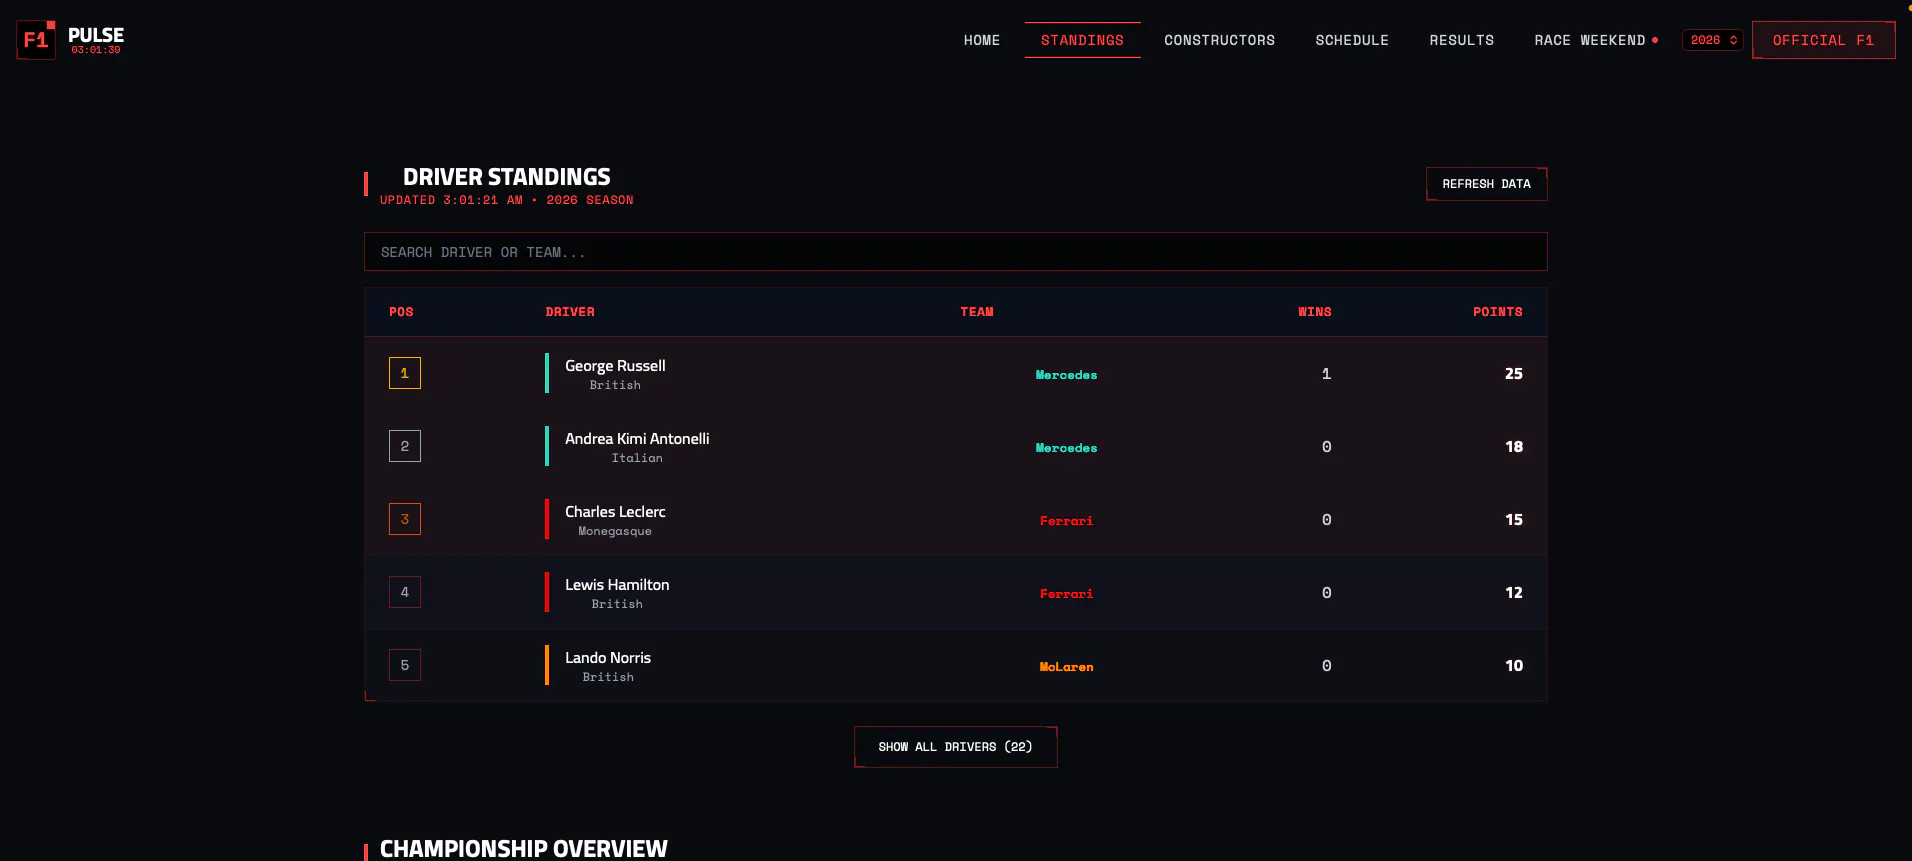
Task: Select driver name Lewis Hamilton
Action: pos(617,585)
